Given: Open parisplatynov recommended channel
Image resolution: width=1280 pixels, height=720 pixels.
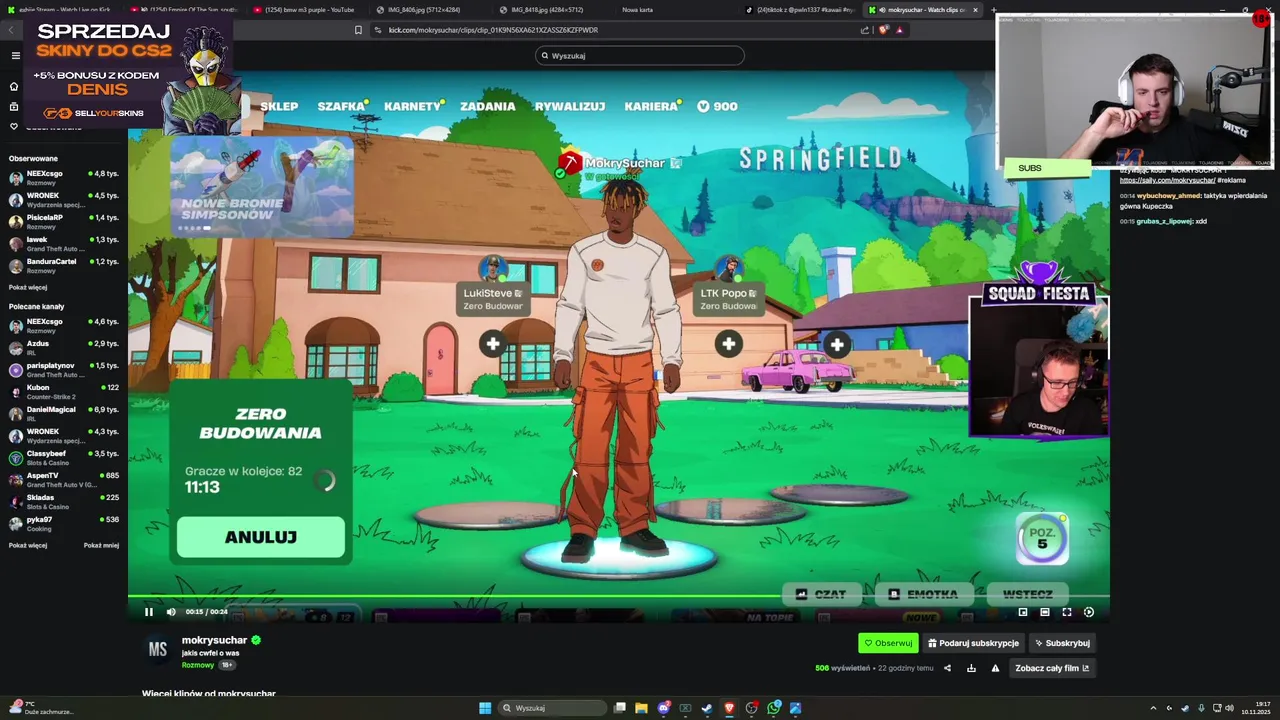Looking at the screenshot, I should click(x=63, y=369).
